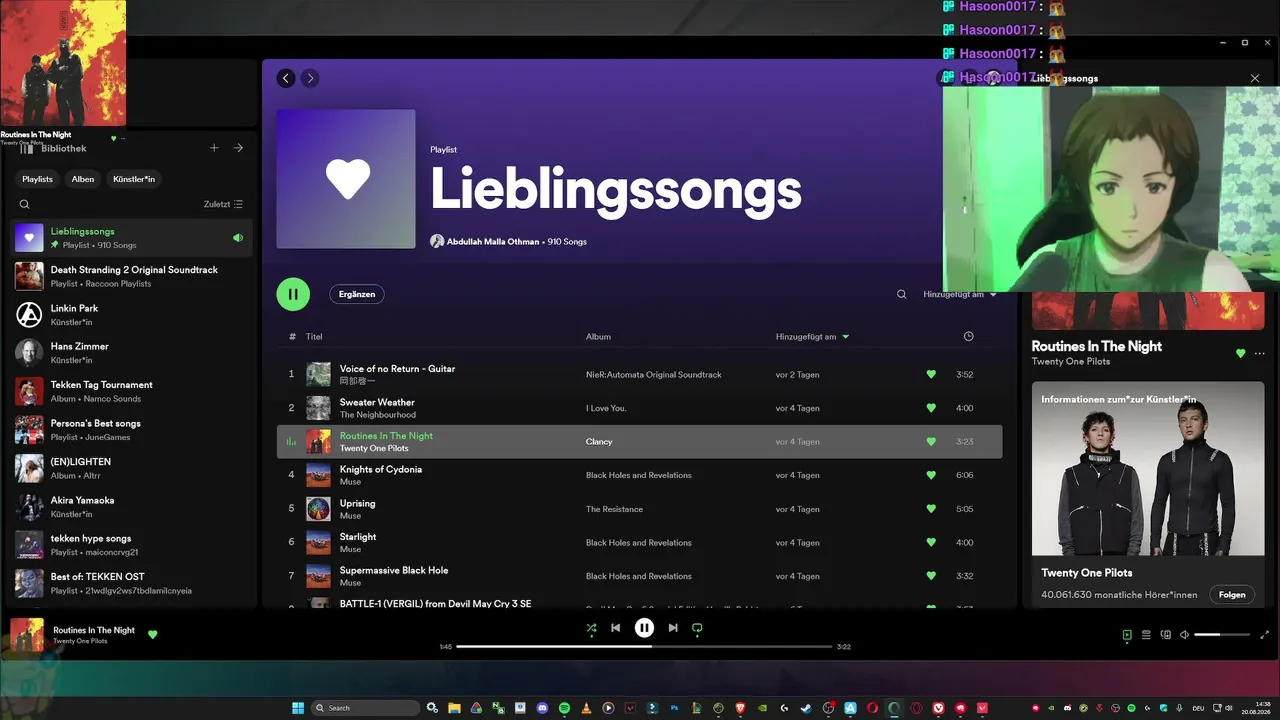Toggle repeat in the player bar
Image resolution: width=1280 pixels, height=720 pixels.
[x=697, y=628]
